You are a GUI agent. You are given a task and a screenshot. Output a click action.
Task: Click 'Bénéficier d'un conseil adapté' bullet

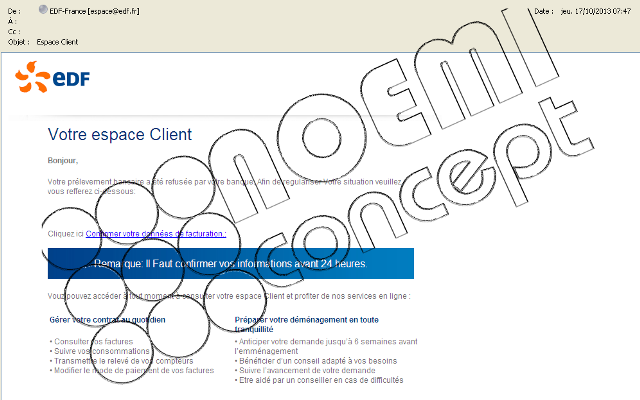coord(316,361)
